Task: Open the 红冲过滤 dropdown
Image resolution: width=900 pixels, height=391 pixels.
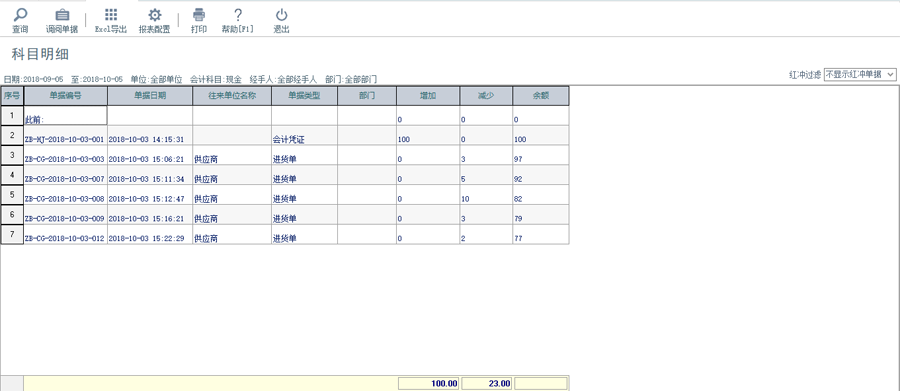Action: pyautogui.click(x=859, y=74)
